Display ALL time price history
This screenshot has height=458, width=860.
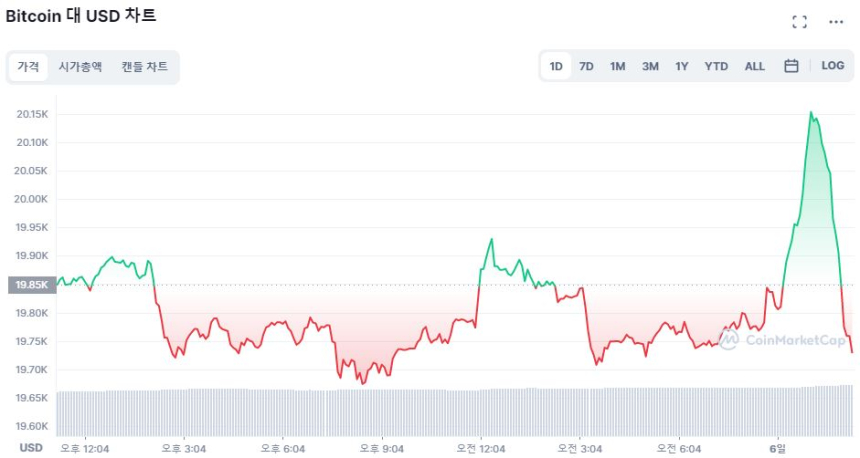pyautogui.click(x=755, y=66)
